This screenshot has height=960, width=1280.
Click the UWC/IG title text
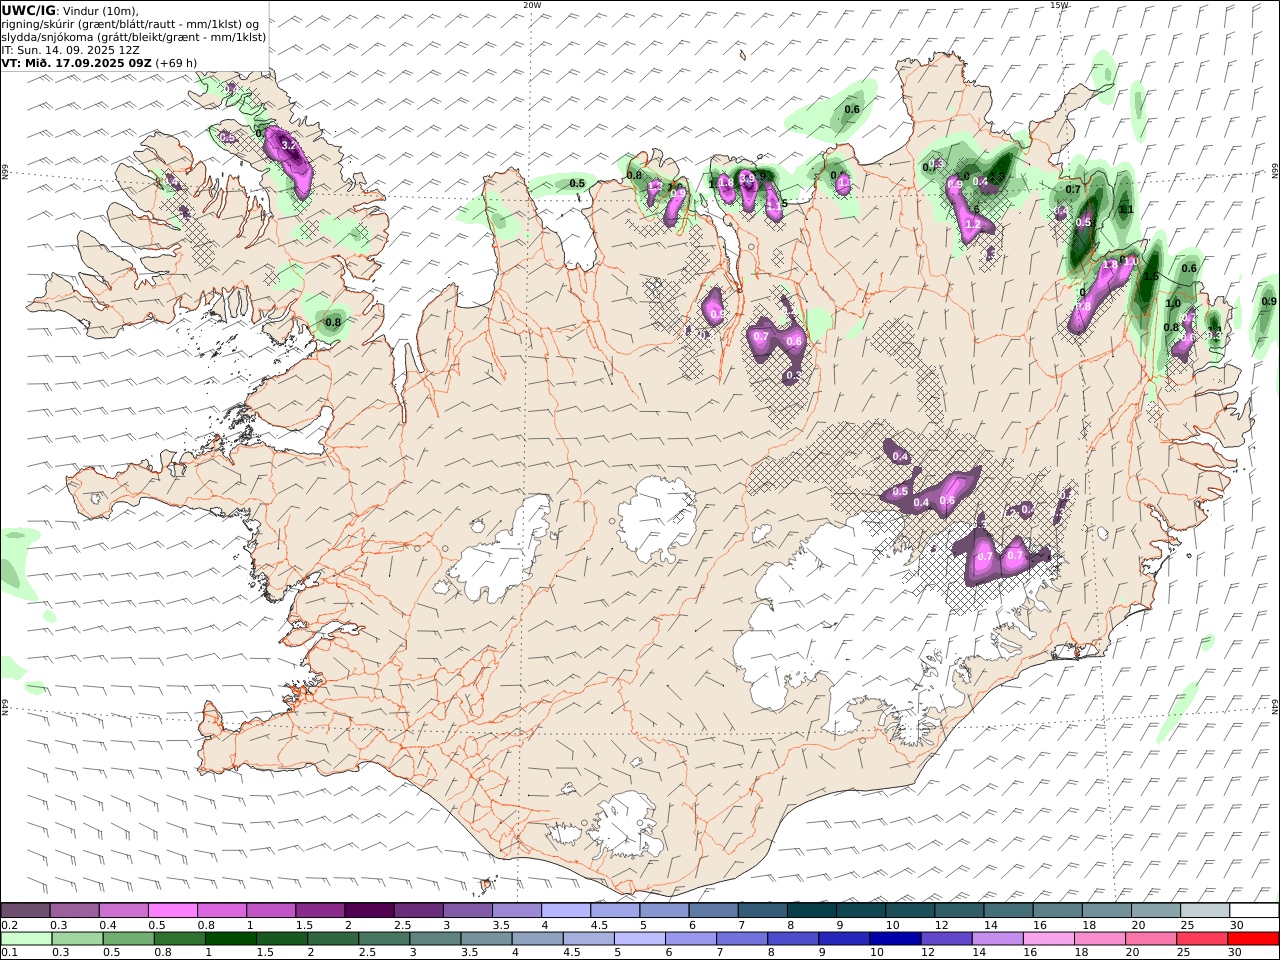(x=29, y=10)
